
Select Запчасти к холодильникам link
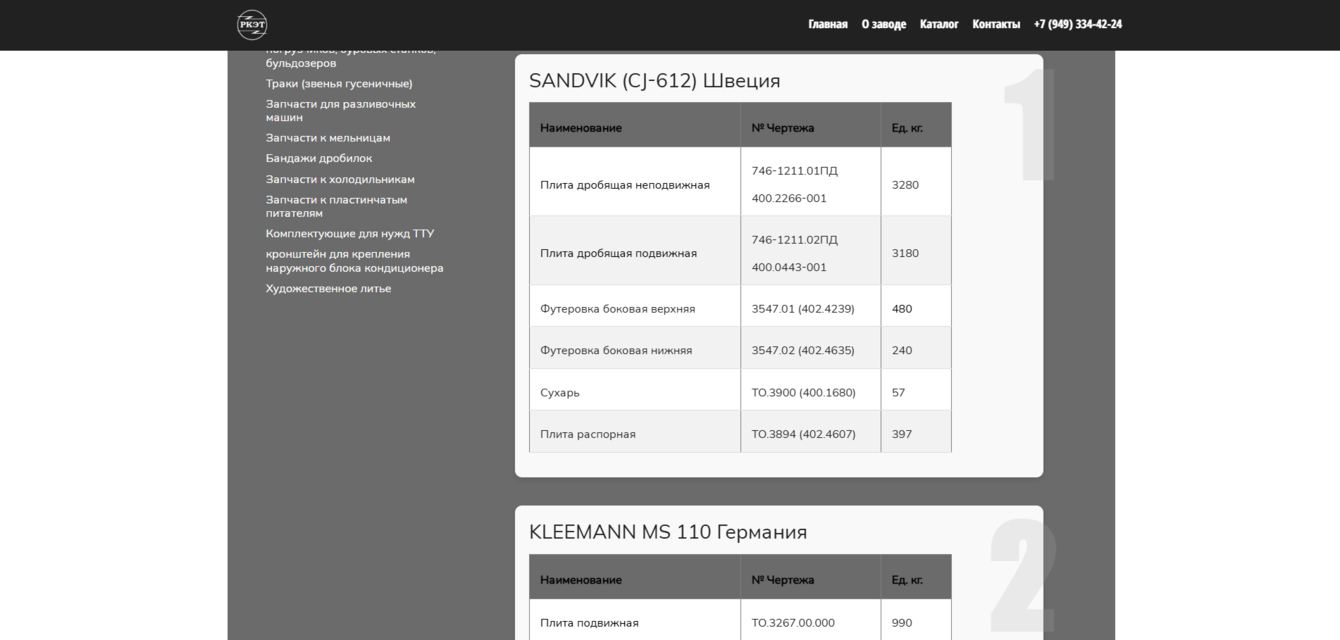pos(340,180)
